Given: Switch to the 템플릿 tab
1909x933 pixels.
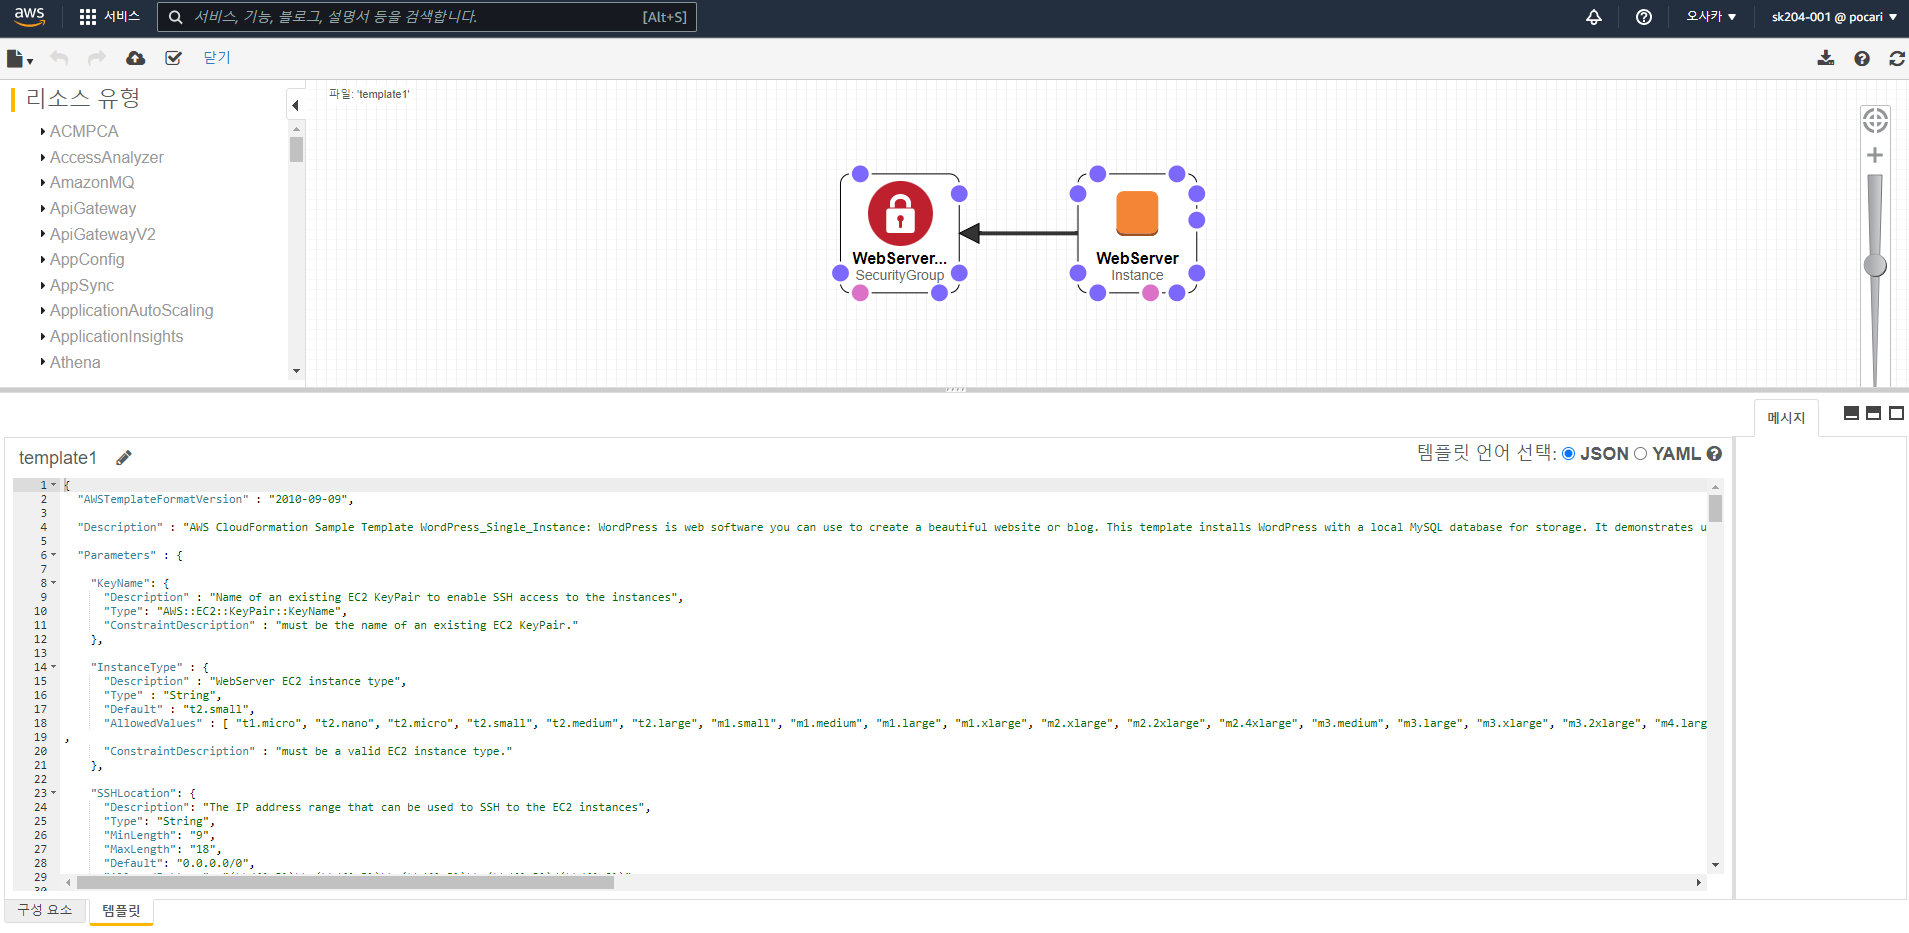Looking at the screenshot, I should [x=121, y=911].
